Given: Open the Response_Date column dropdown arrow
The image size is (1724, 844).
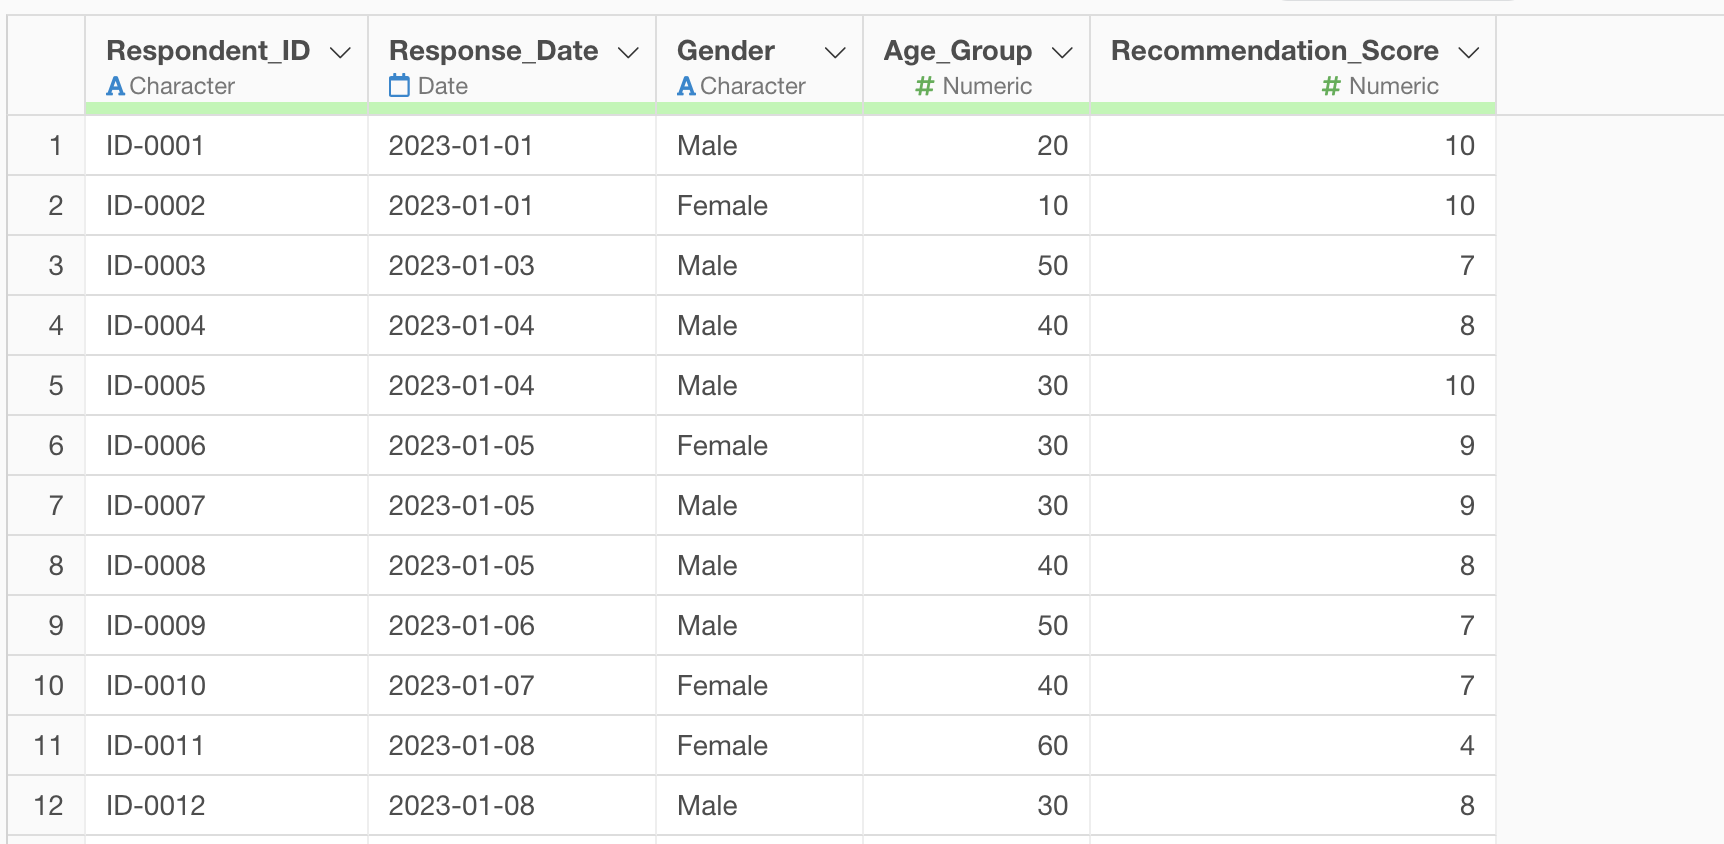Looking at the screenshot, I should pyautogui.click(x=628, y=52).
